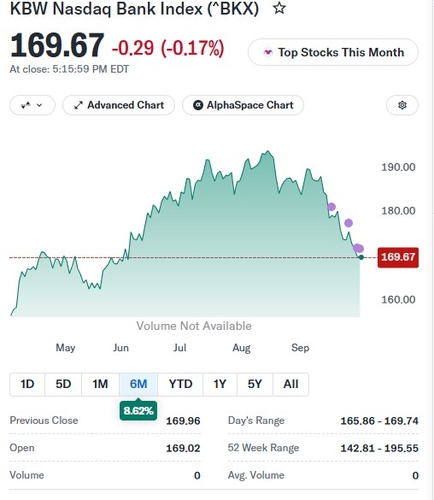Image resolution: width=434 pixels, height=500 pixels.
Task: Open Top Stocks This Month
Action: (333, 52)
